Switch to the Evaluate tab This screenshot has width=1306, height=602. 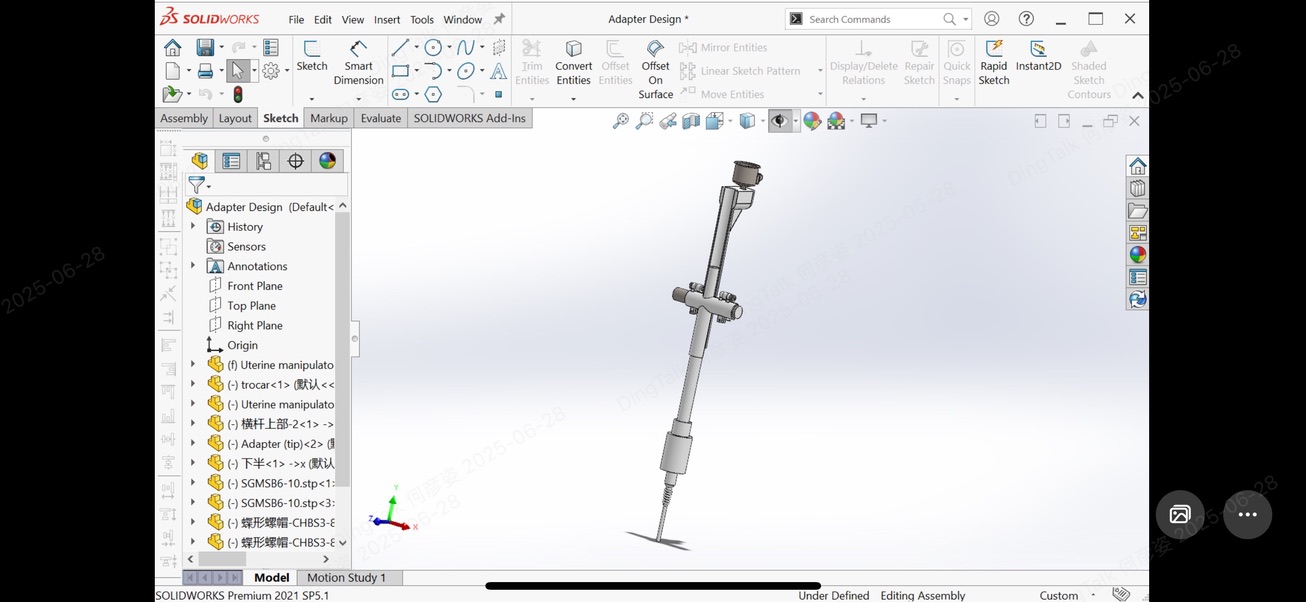click(x=380, y=118)
